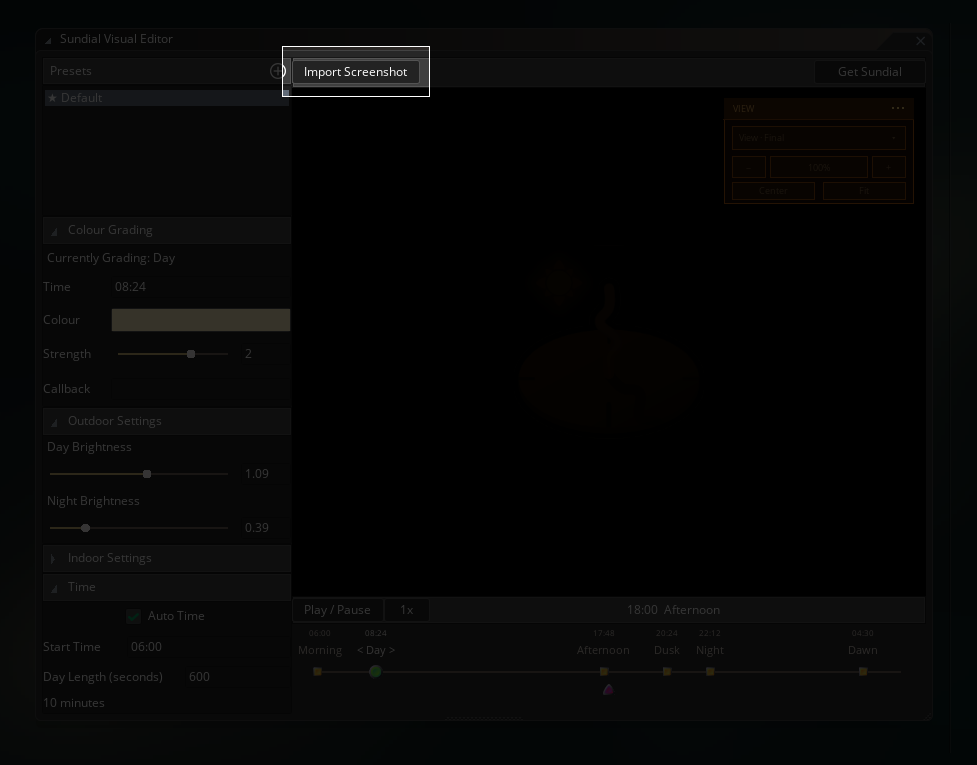977x765 pixels.
Task: Click the grading Time field 08:24
Action: (201, 287)
